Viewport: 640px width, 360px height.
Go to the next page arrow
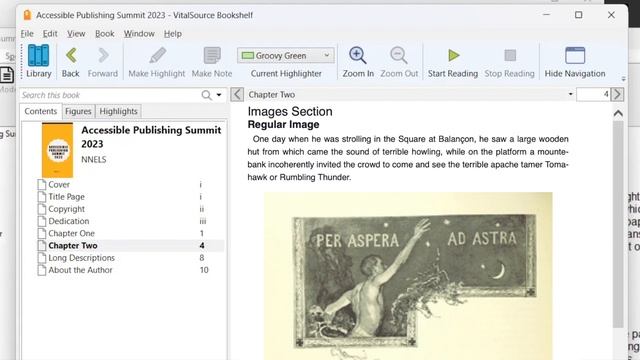click(x=618, y=95)
